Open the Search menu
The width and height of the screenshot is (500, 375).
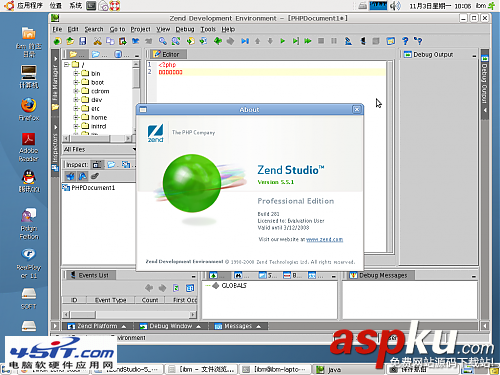[x=94, y=29]
